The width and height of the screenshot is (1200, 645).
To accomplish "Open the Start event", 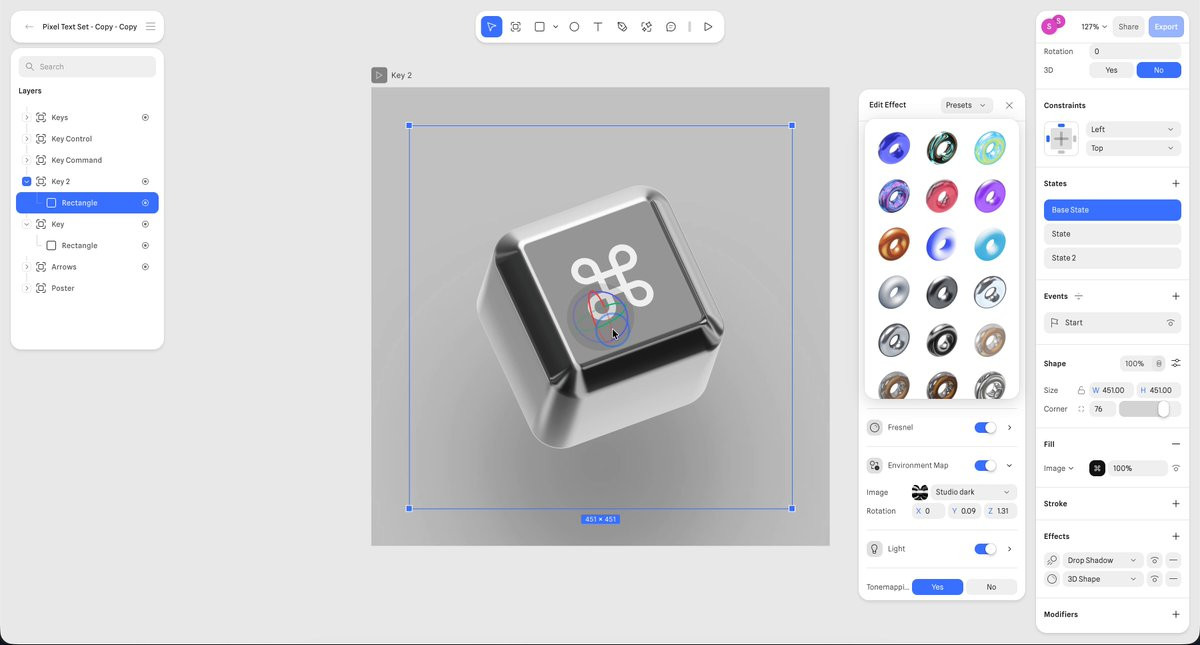I will point(1112,323).
